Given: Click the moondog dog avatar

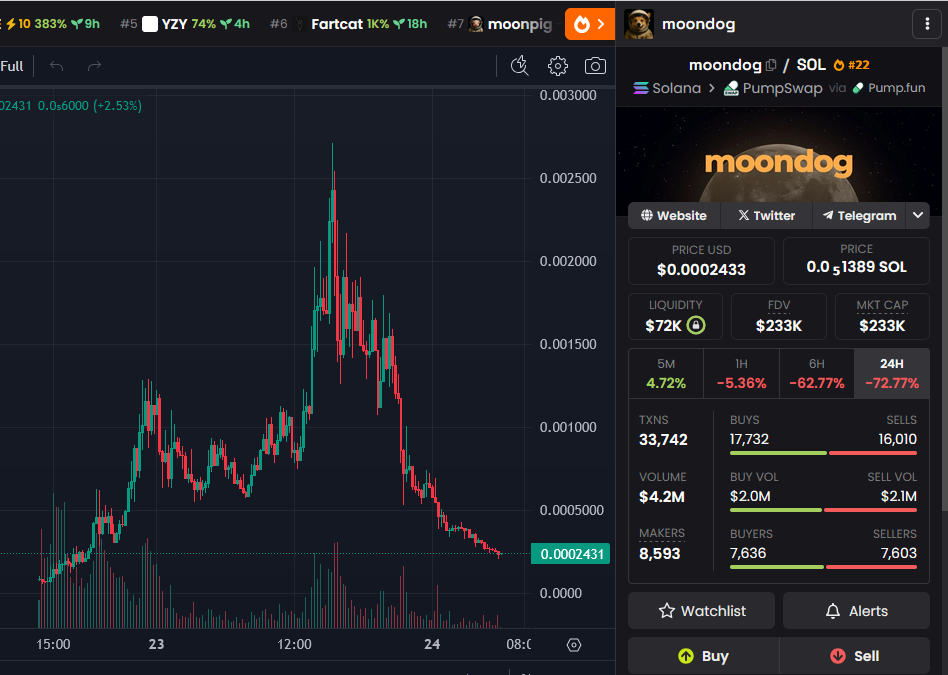Looking at the screenshot, I should (x=638, y=24).
